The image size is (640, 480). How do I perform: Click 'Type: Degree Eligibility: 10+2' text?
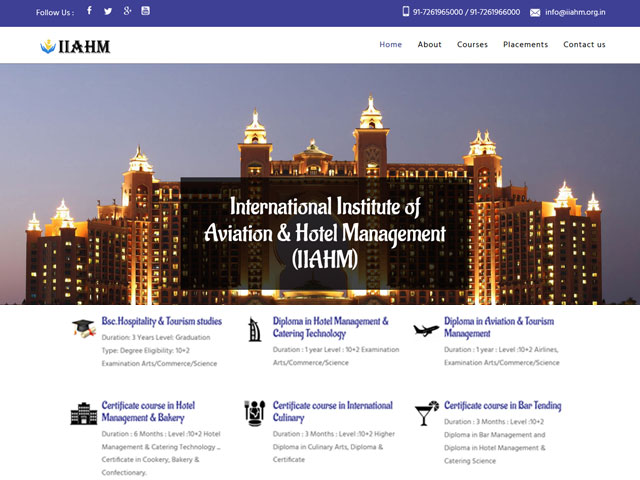point(146,351)
